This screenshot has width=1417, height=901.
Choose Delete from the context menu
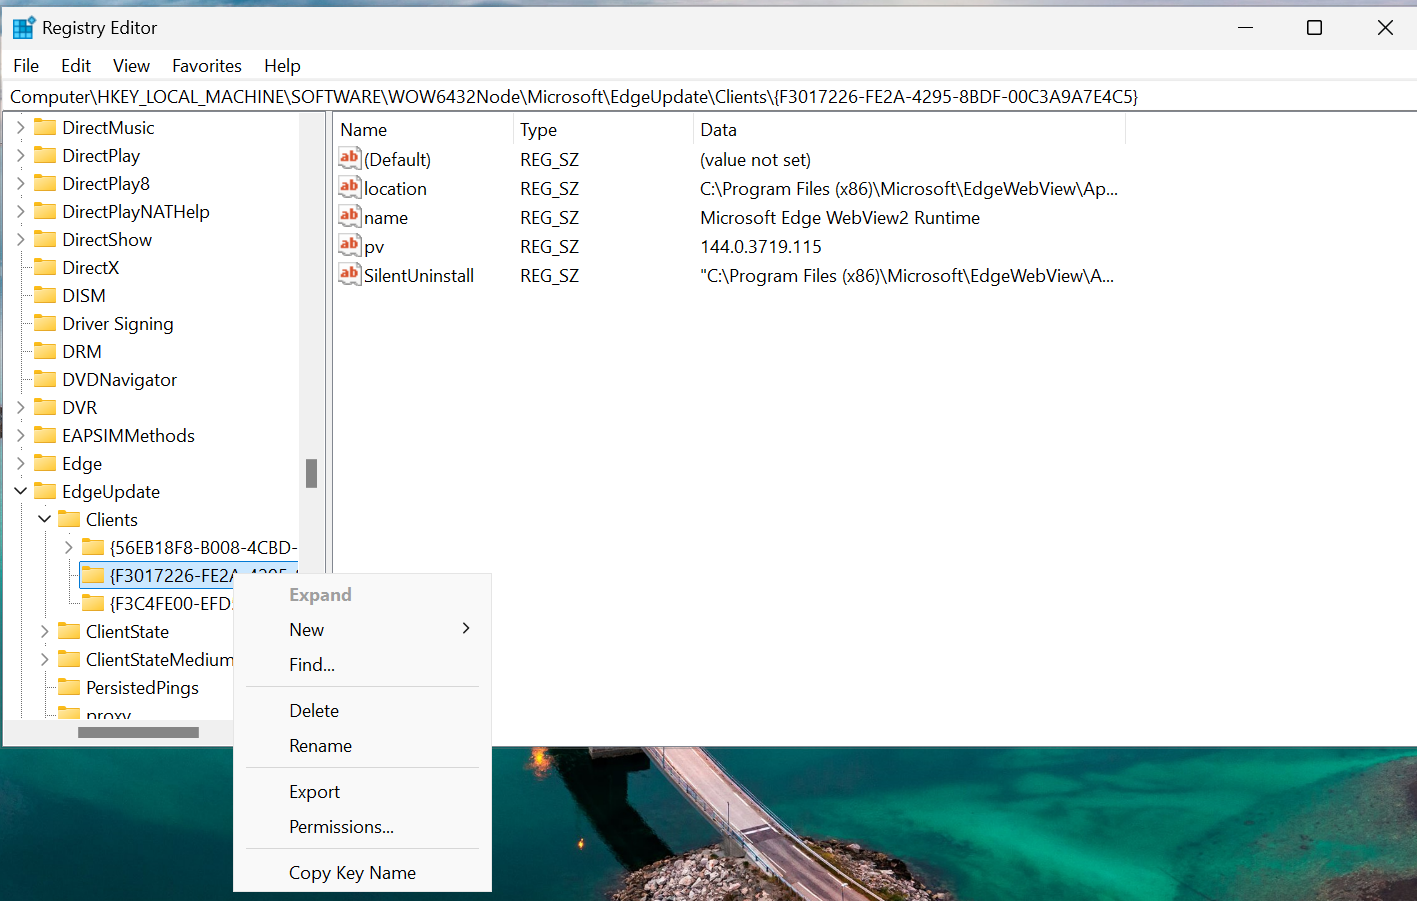(362, 710)
